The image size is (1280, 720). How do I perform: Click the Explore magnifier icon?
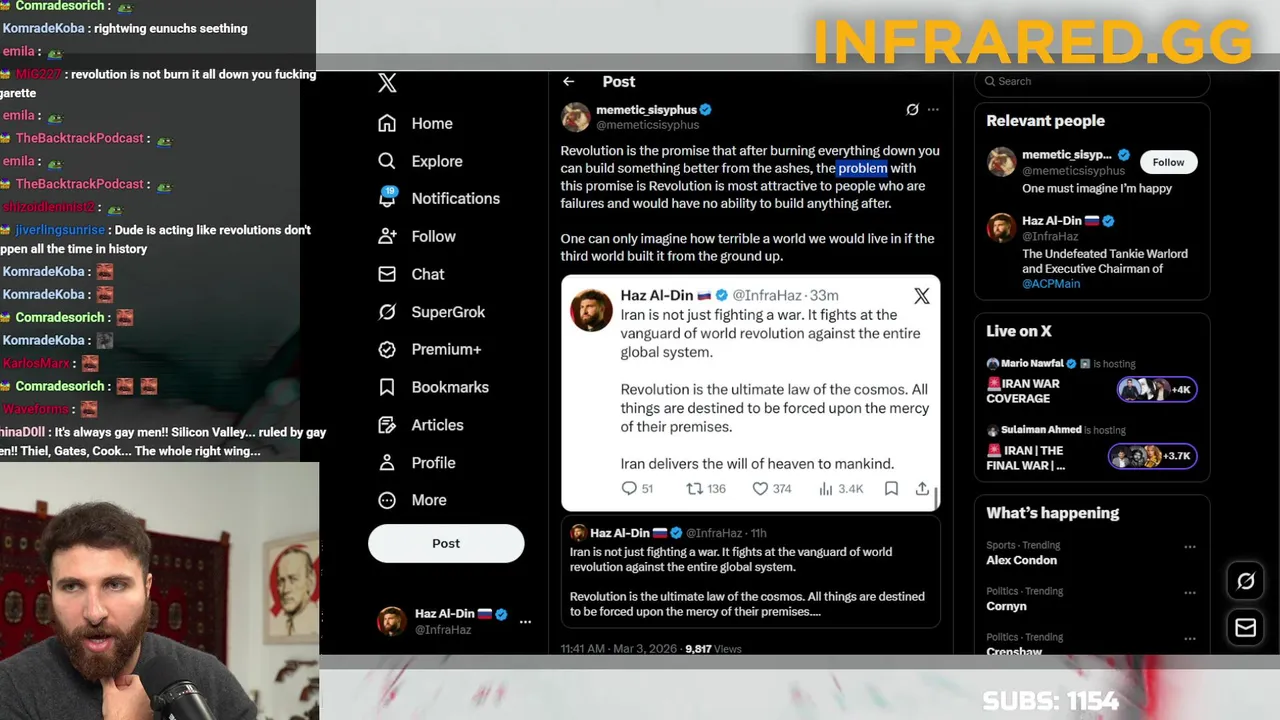point(387,161)
